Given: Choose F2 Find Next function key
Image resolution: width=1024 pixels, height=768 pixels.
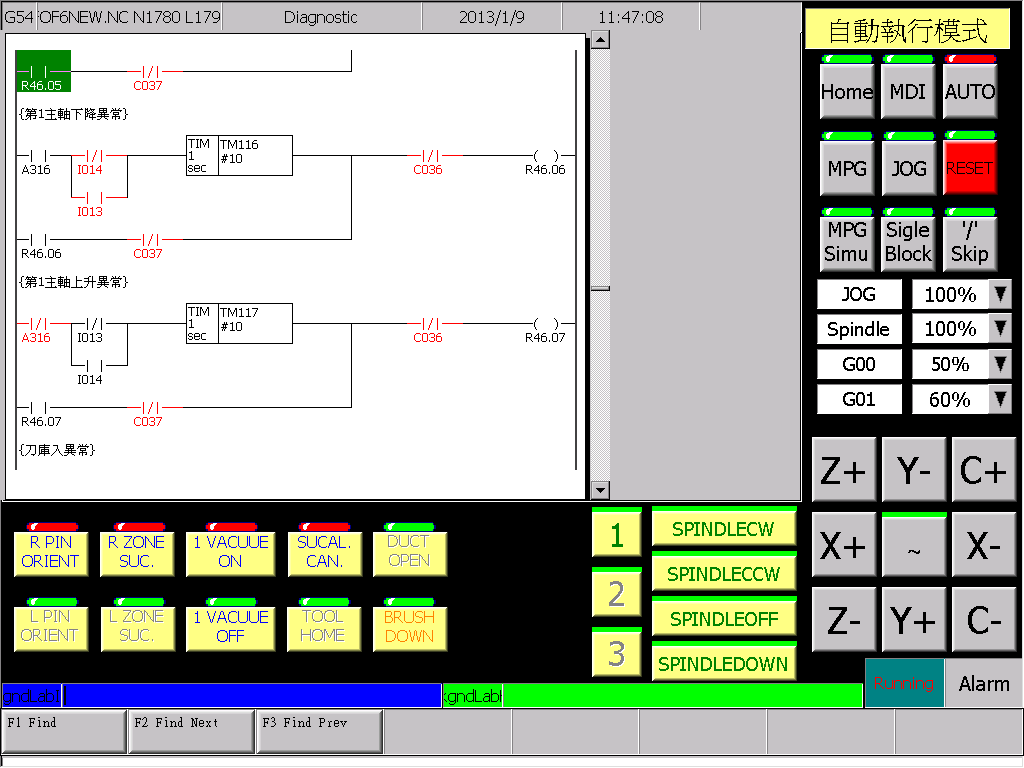Looking at the screenshot, I should [x=191, y=731].
